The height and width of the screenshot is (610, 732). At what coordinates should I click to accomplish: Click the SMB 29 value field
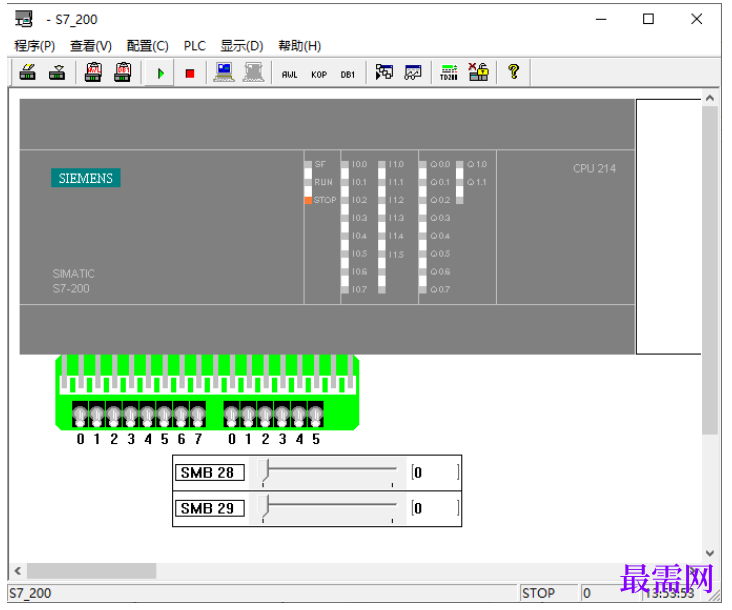point(436,508)
